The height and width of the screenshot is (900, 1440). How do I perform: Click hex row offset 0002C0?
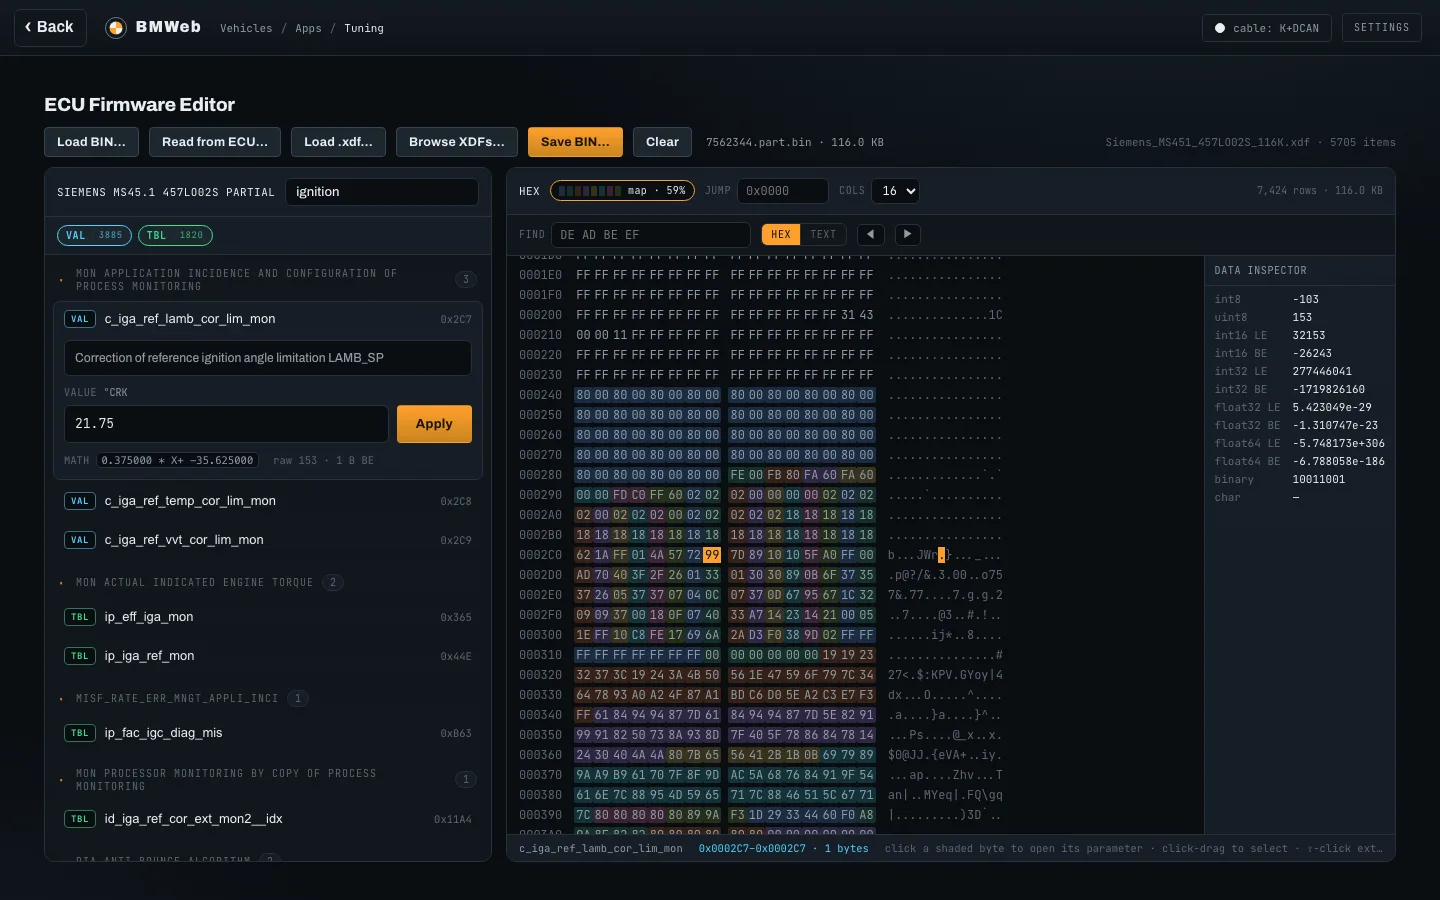(x=540, y=555)
